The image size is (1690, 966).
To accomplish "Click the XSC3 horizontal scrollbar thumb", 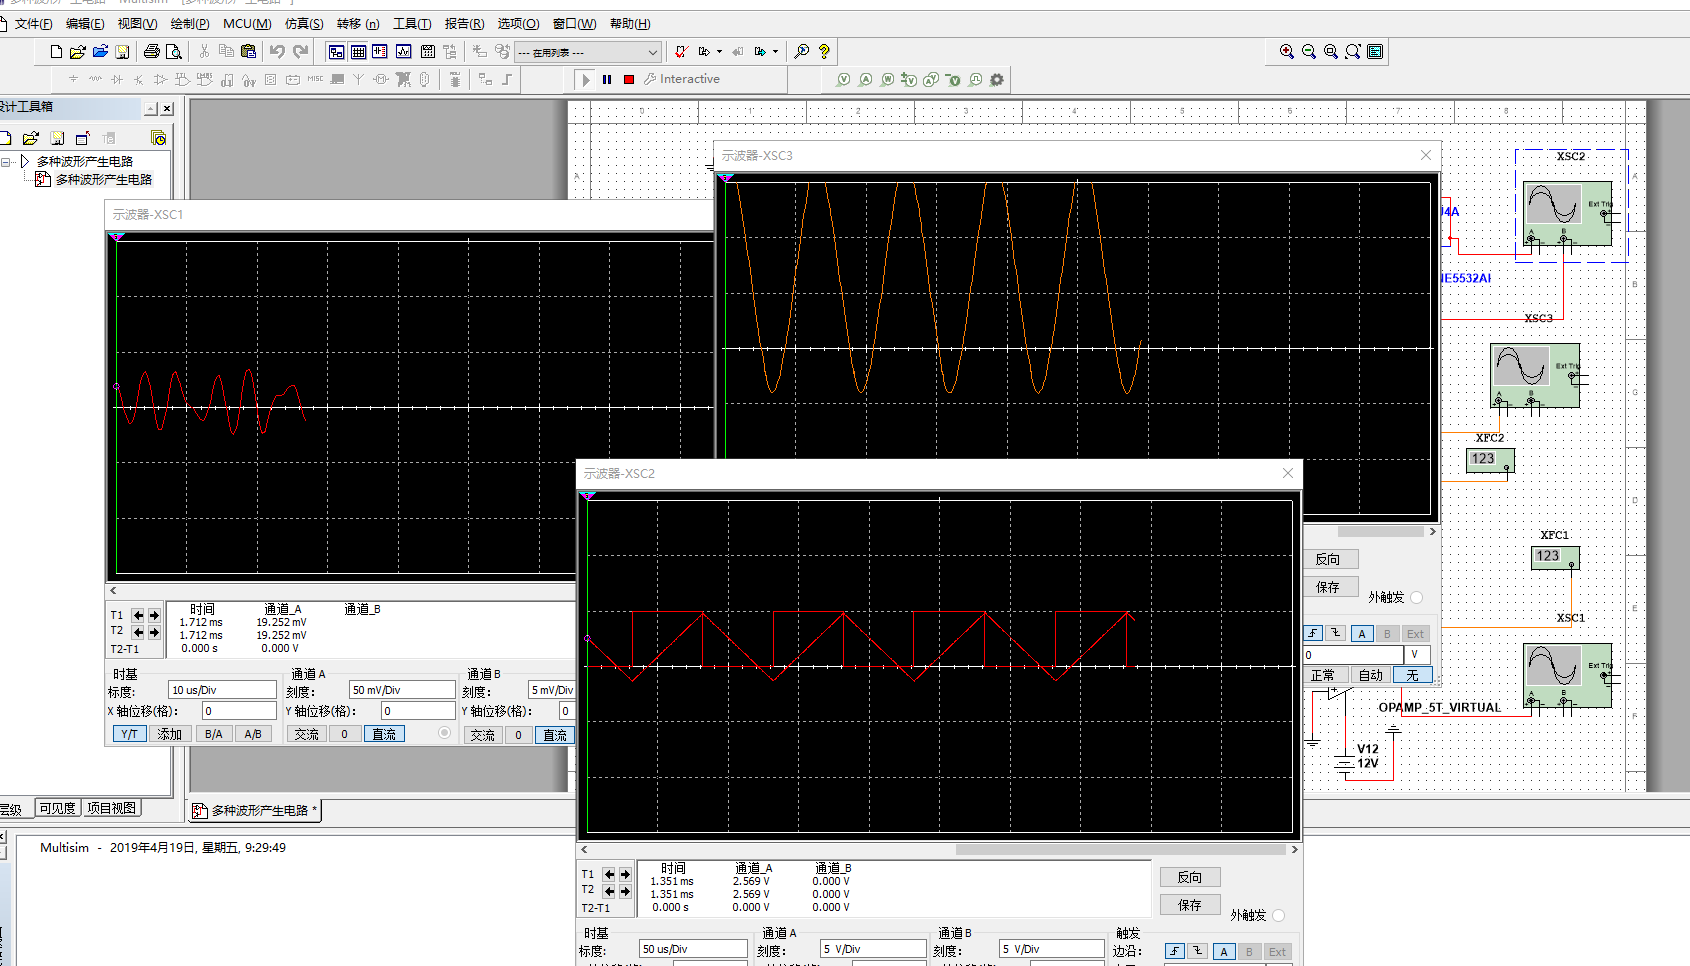I will 1381,532.
